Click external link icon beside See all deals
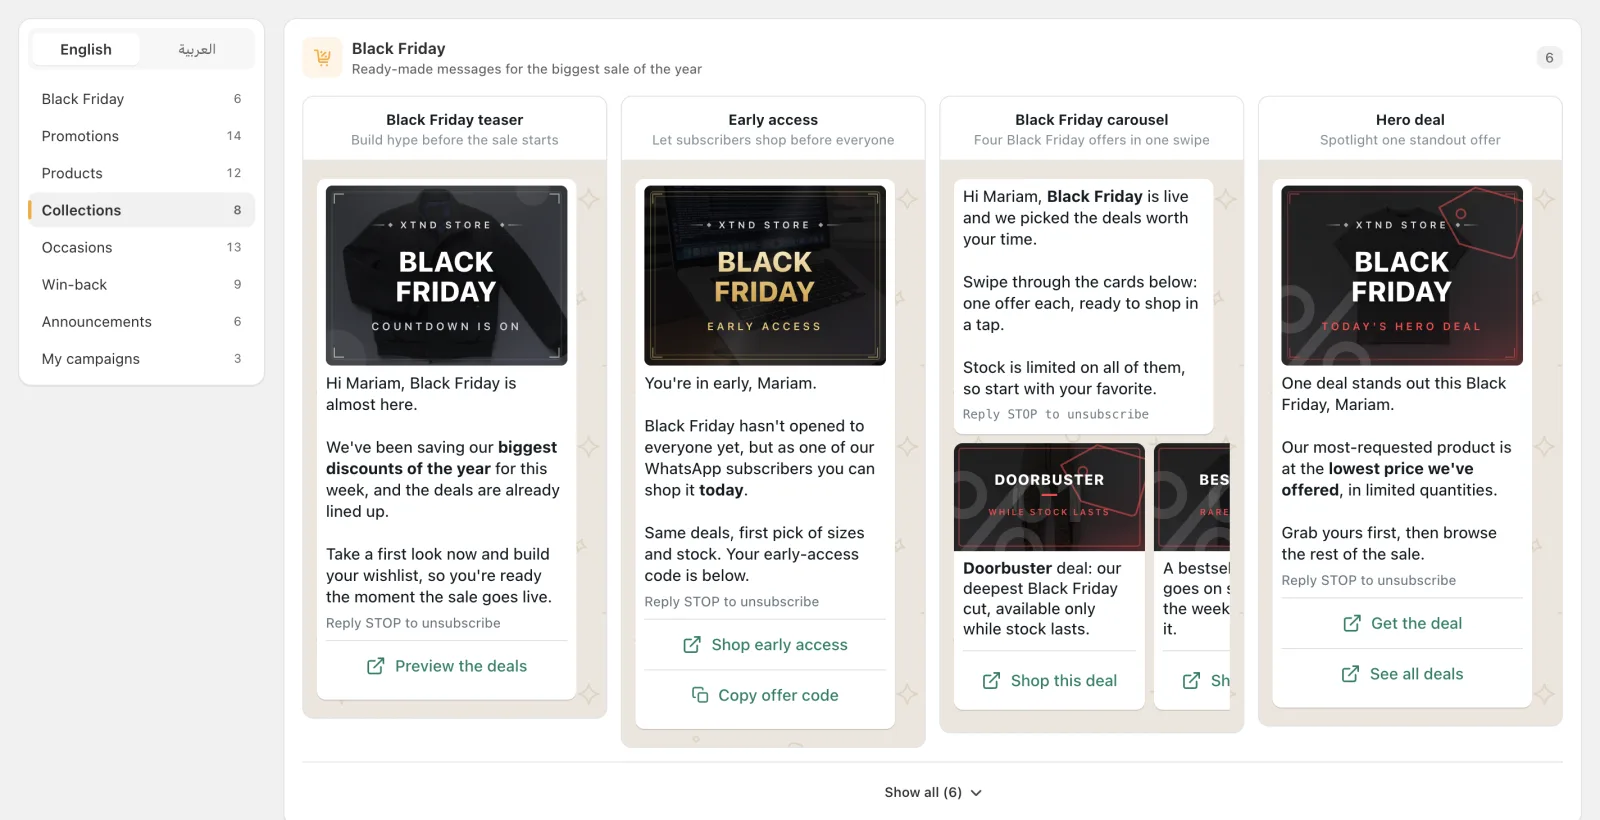Screen dimensions: 1600x820 [1350, 674]
